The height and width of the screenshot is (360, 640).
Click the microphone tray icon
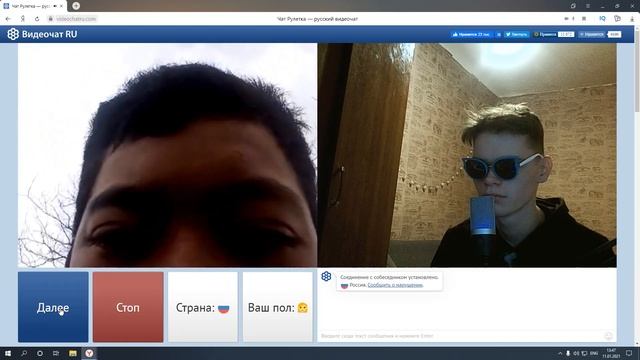568,353
